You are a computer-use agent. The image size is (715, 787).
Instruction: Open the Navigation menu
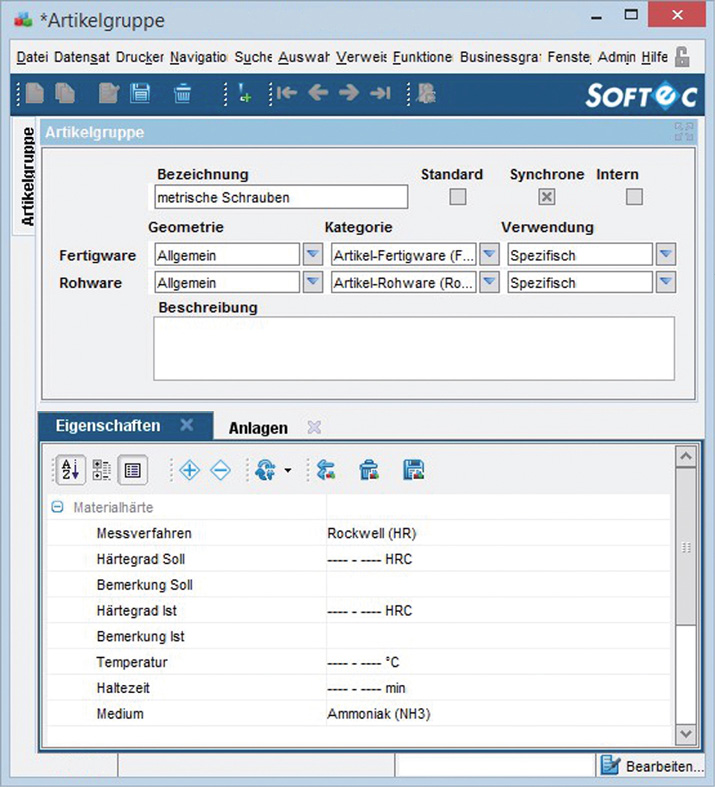[x=198, y=57]
